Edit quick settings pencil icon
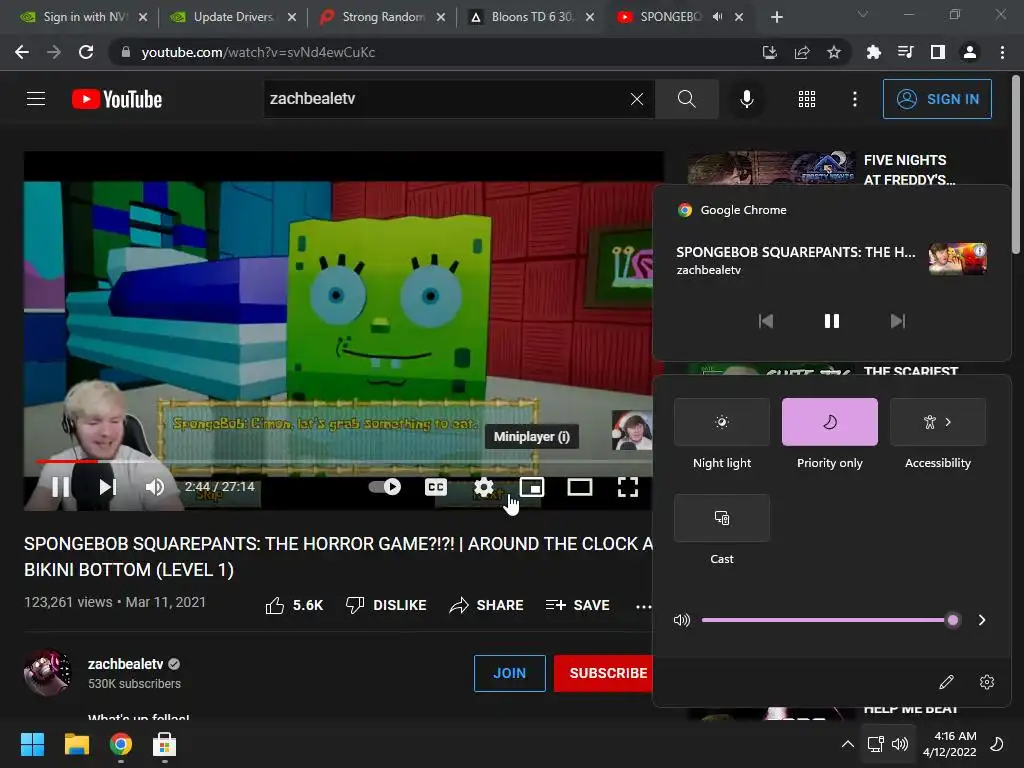This screenshot has height=768, width=1024. click(x=946, y=682)
